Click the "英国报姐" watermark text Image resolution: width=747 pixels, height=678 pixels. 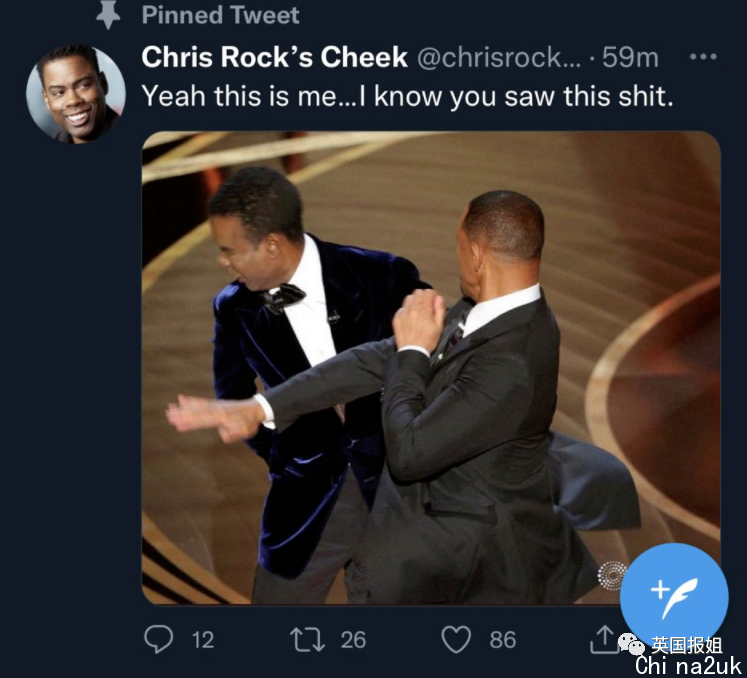point(686,646)
